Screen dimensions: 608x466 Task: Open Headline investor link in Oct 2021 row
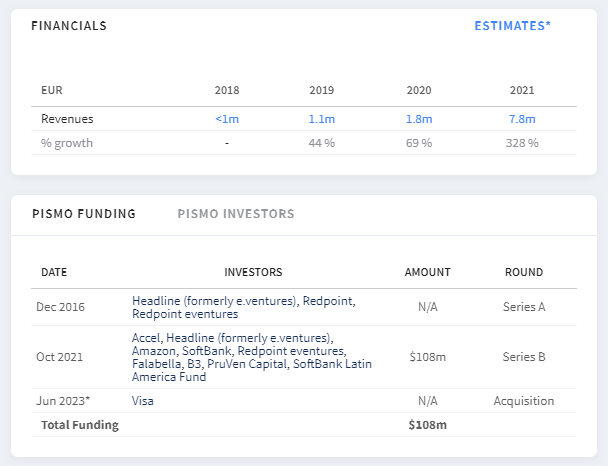tap(249, 338)
